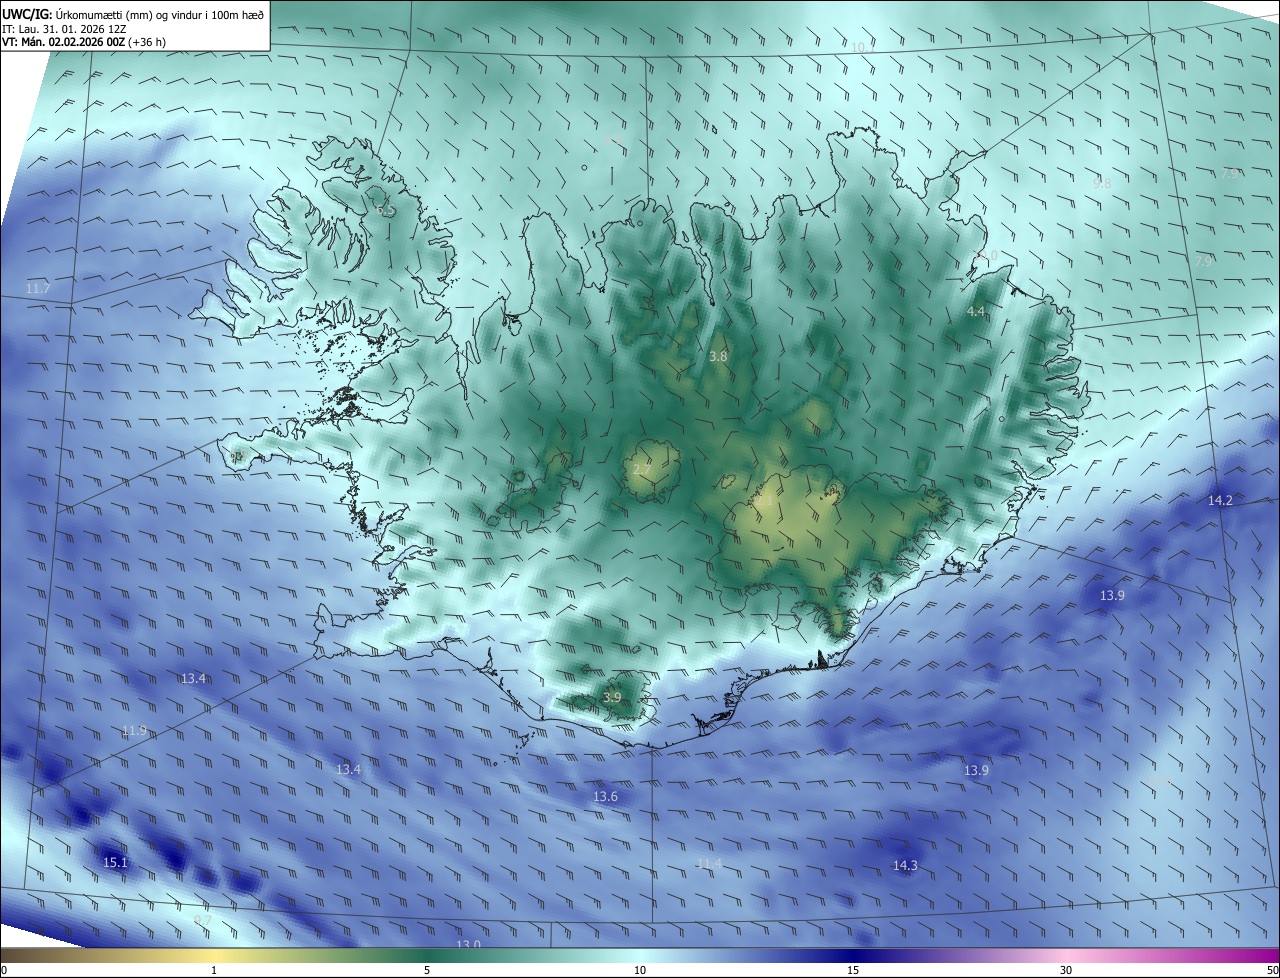The width and height of the screenshot is (1280, 978).
Task: Click the 10.1 value on the map
Action: [864, 47]
